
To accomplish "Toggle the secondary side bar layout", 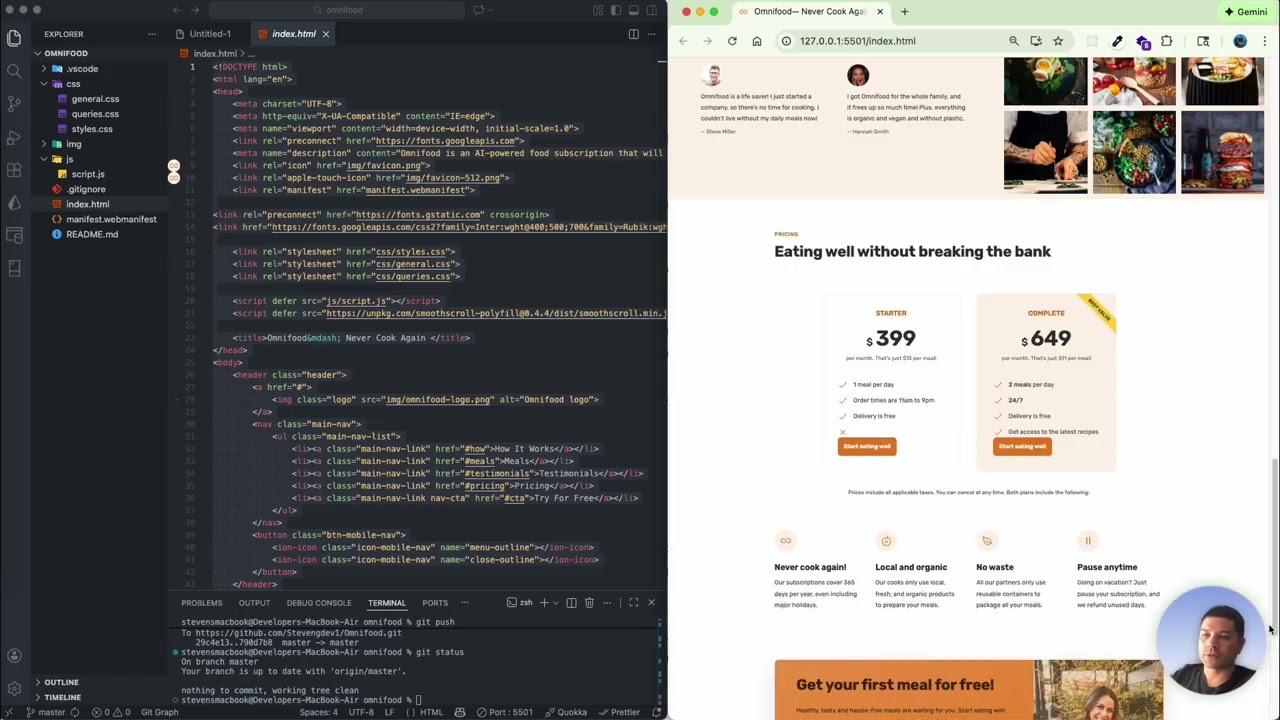I will 652,10.
